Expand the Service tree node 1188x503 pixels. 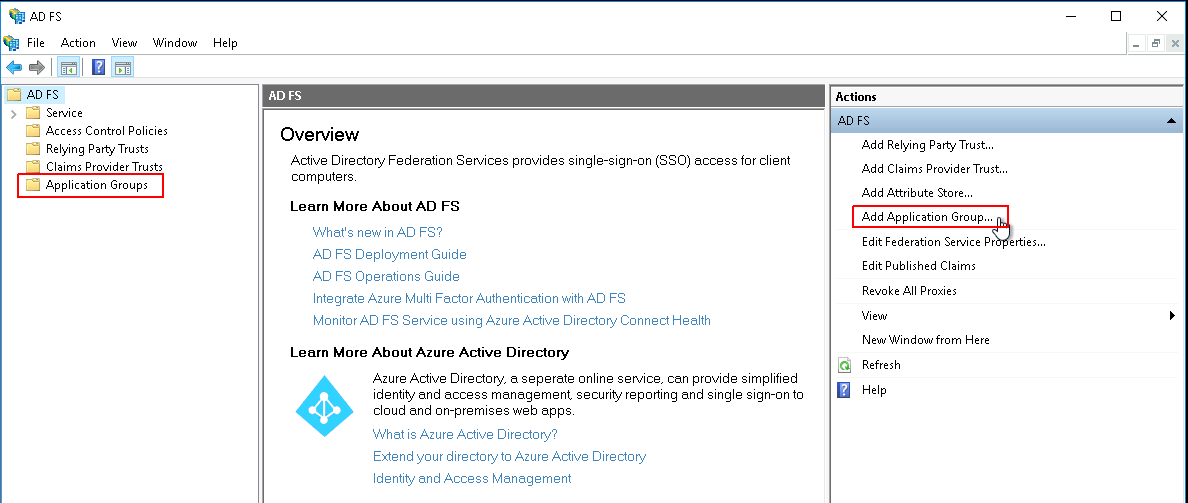(14, 114)
